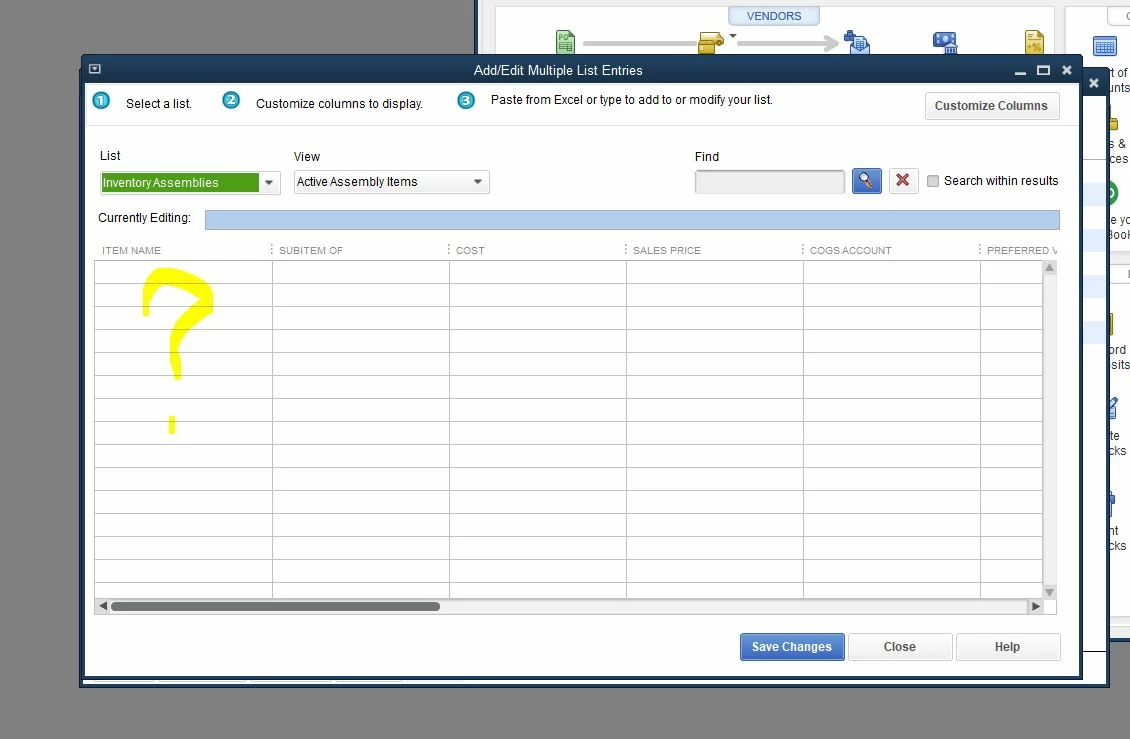
Task: Click the magnifying glass Find button
Action: 866,181
